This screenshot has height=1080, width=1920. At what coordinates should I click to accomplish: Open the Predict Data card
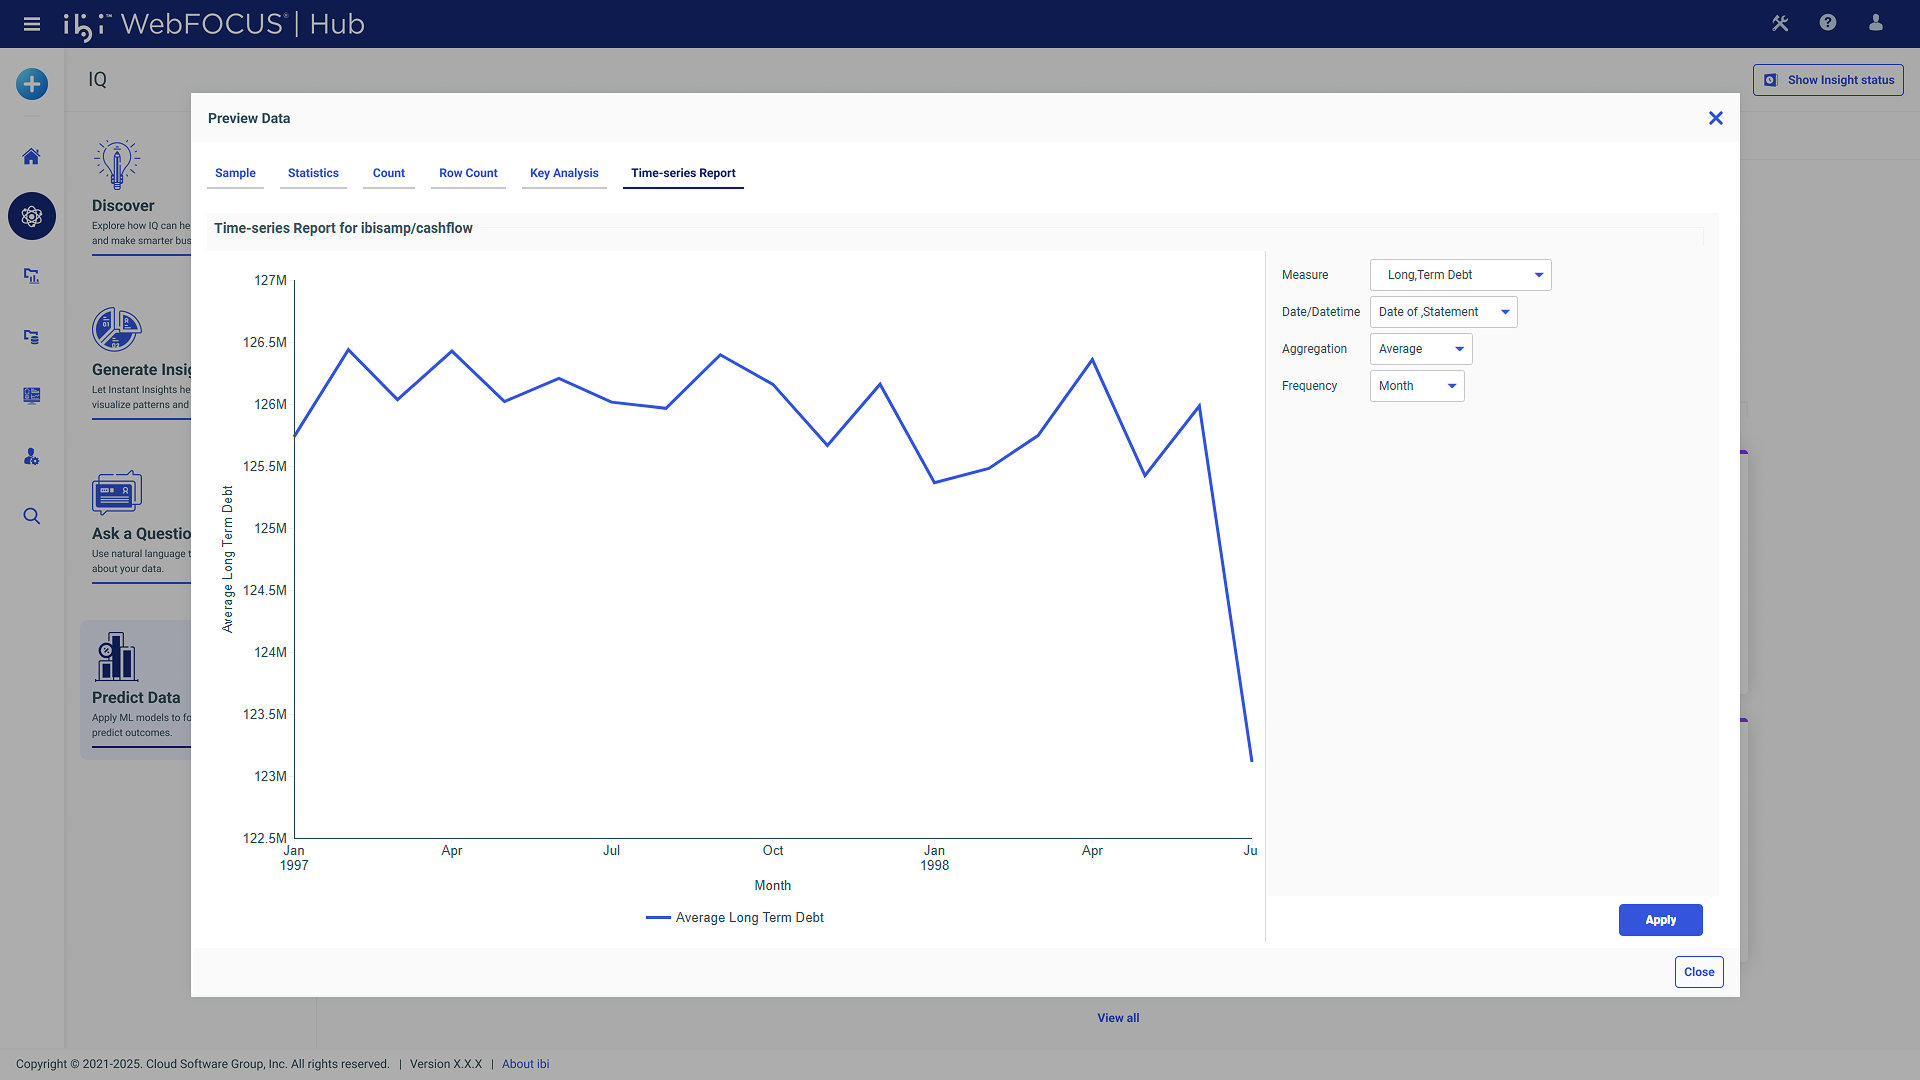[x=136, y=690]
